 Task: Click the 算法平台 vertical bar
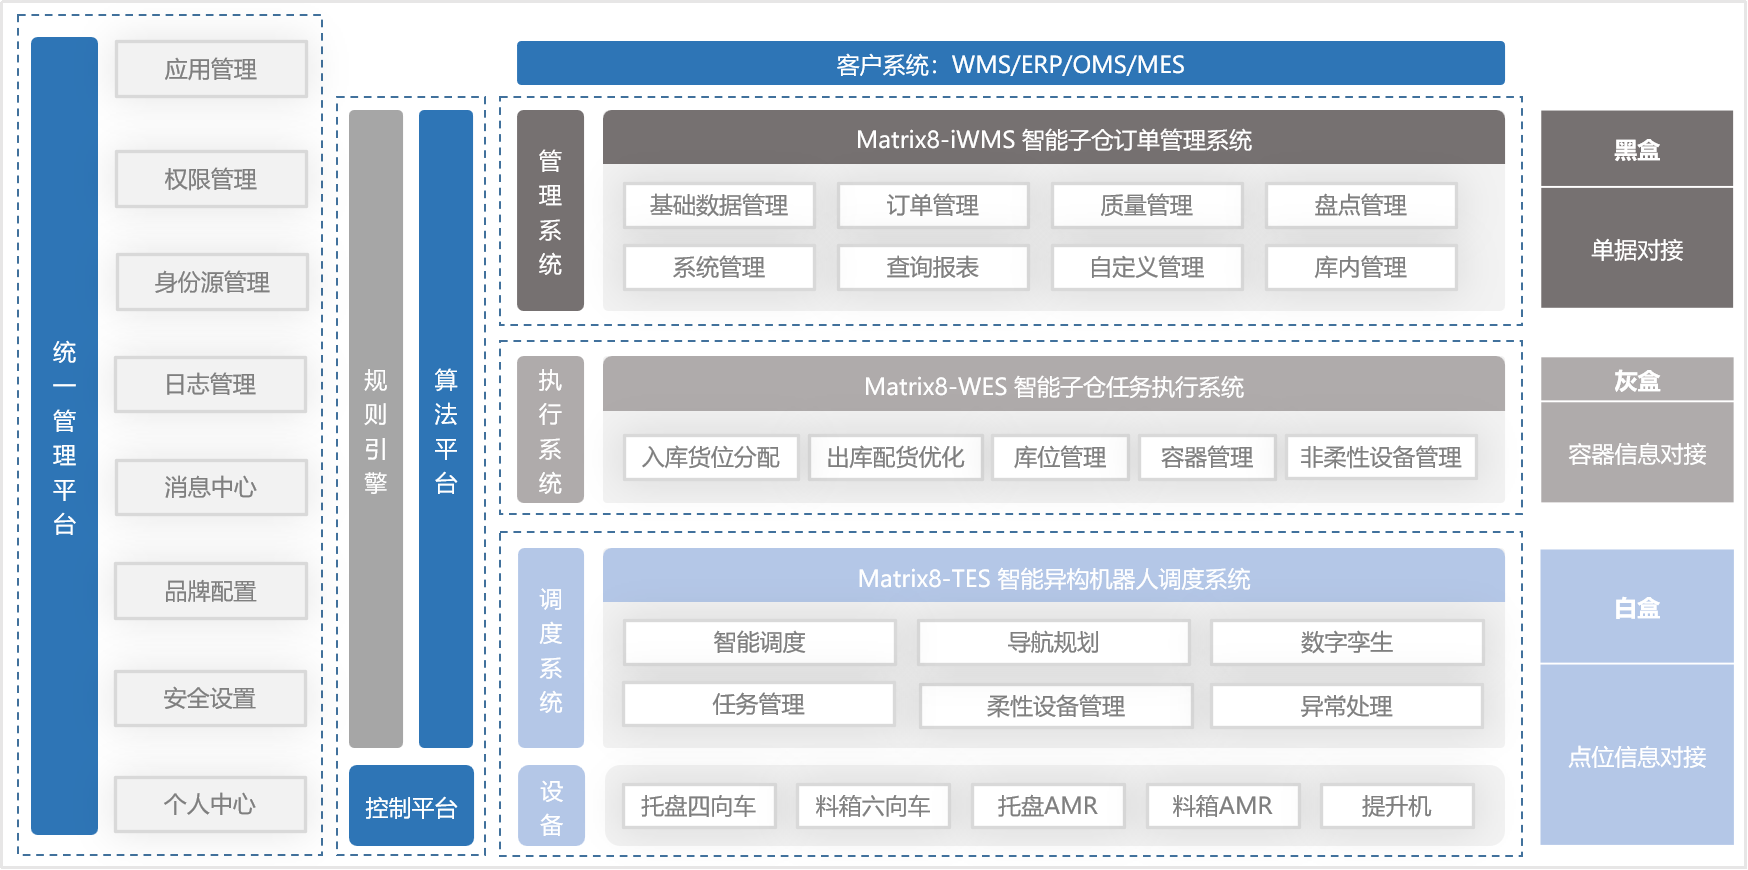point(446,429)
